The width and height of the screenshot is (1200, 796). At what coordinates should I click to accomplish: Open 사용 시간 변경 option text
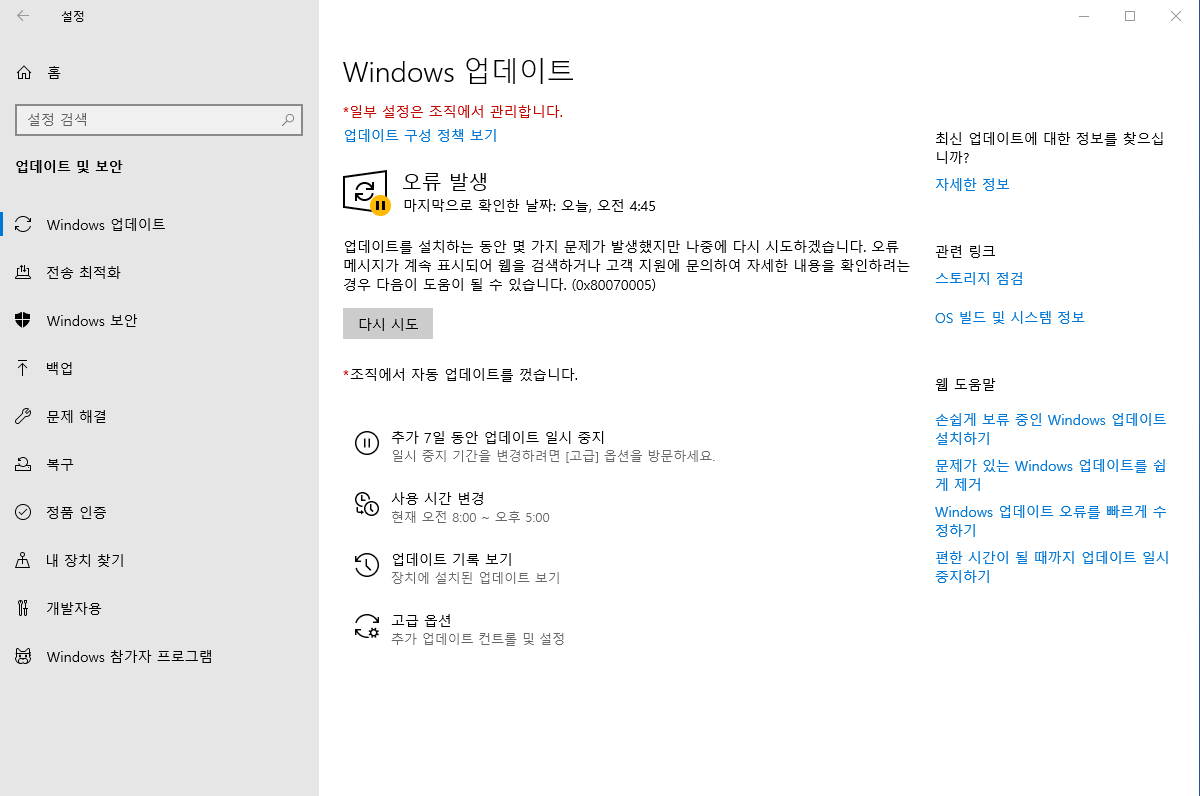(x=438, y=498)
